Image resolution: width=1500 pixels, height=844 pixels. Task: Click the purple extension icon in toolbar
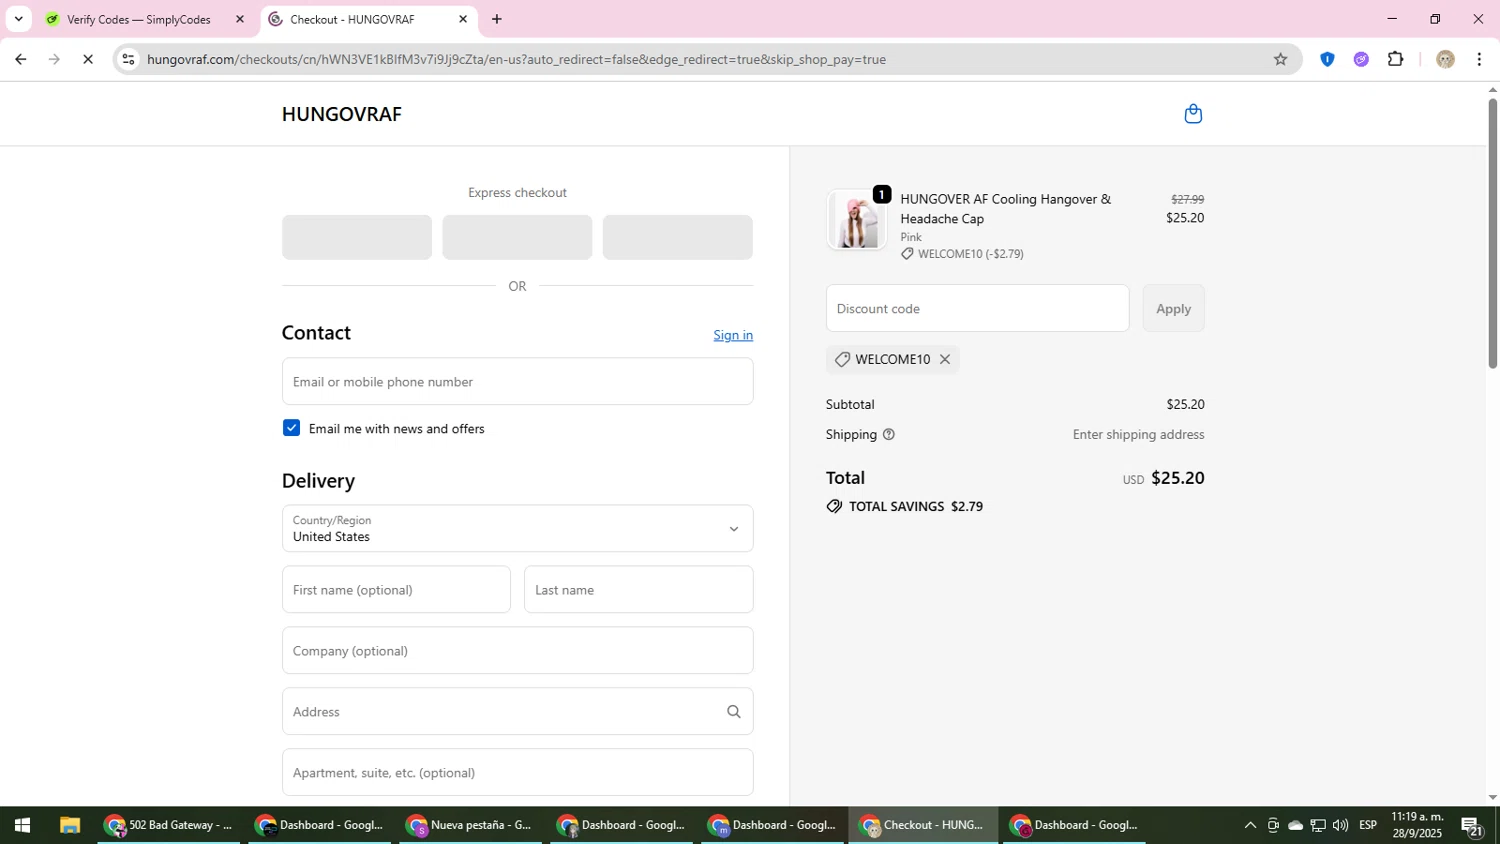(x=1361, y=59)
